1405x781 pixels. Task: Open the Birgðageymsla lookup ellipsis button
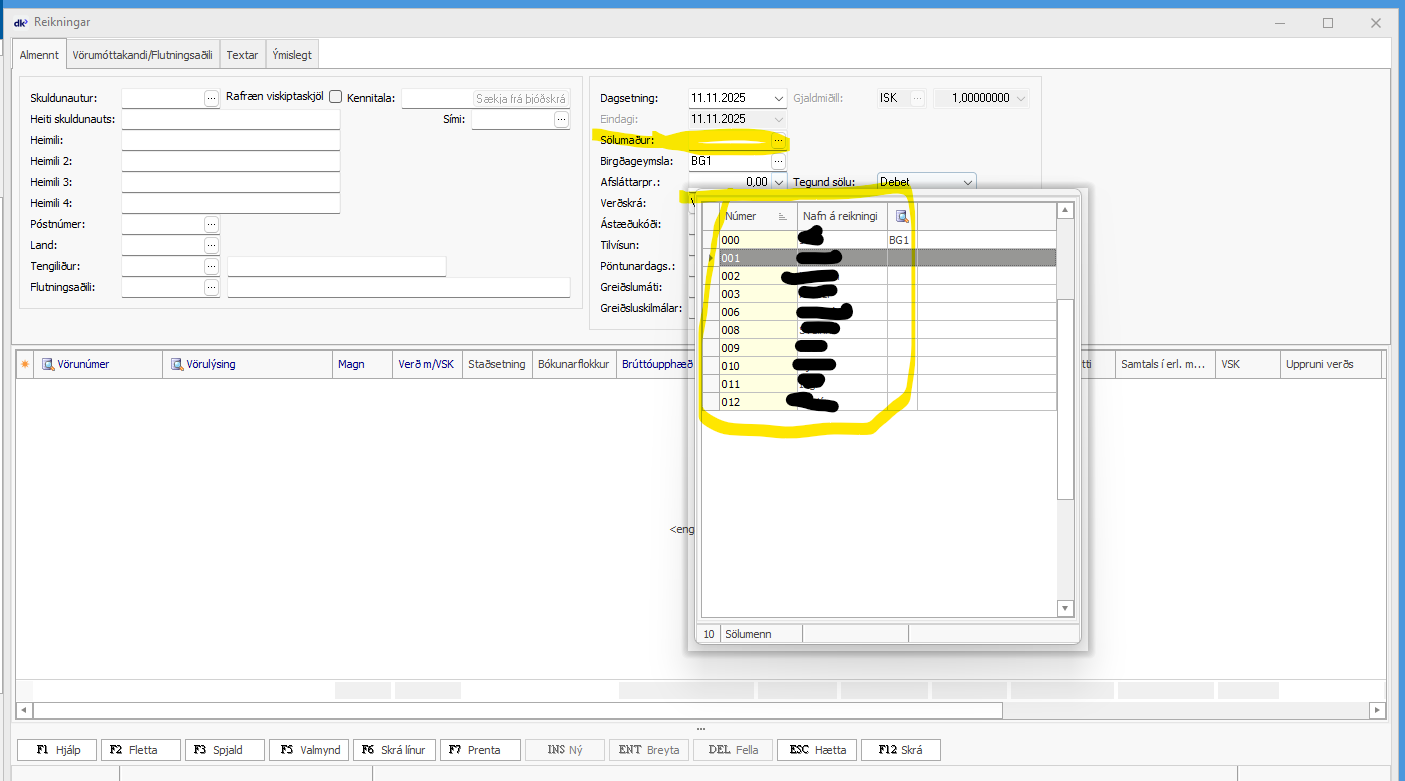tap(778, 161)
